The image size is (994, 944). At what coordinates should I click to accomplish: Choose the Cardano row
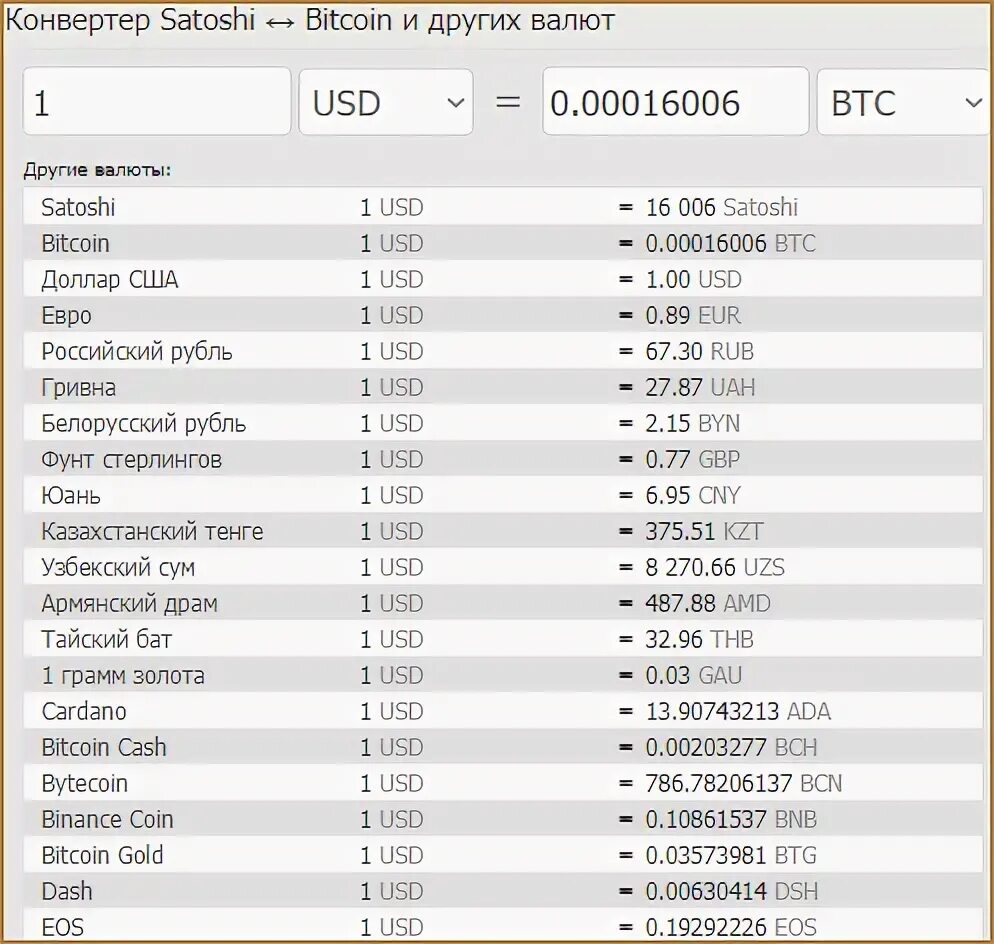coord(503,711)
